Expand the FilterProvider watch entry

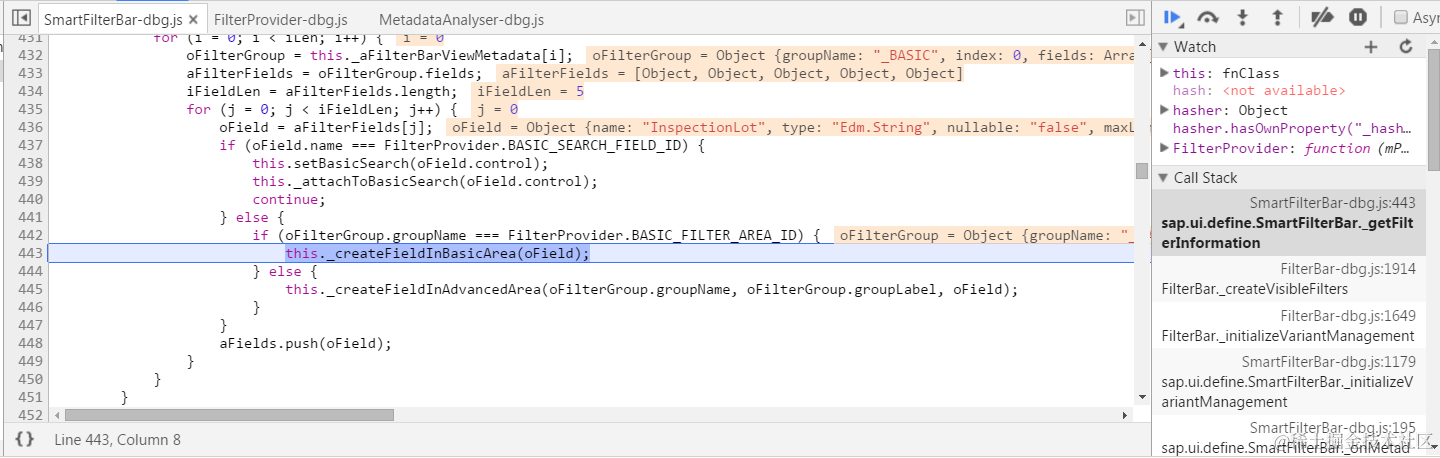pos(1164,148)
